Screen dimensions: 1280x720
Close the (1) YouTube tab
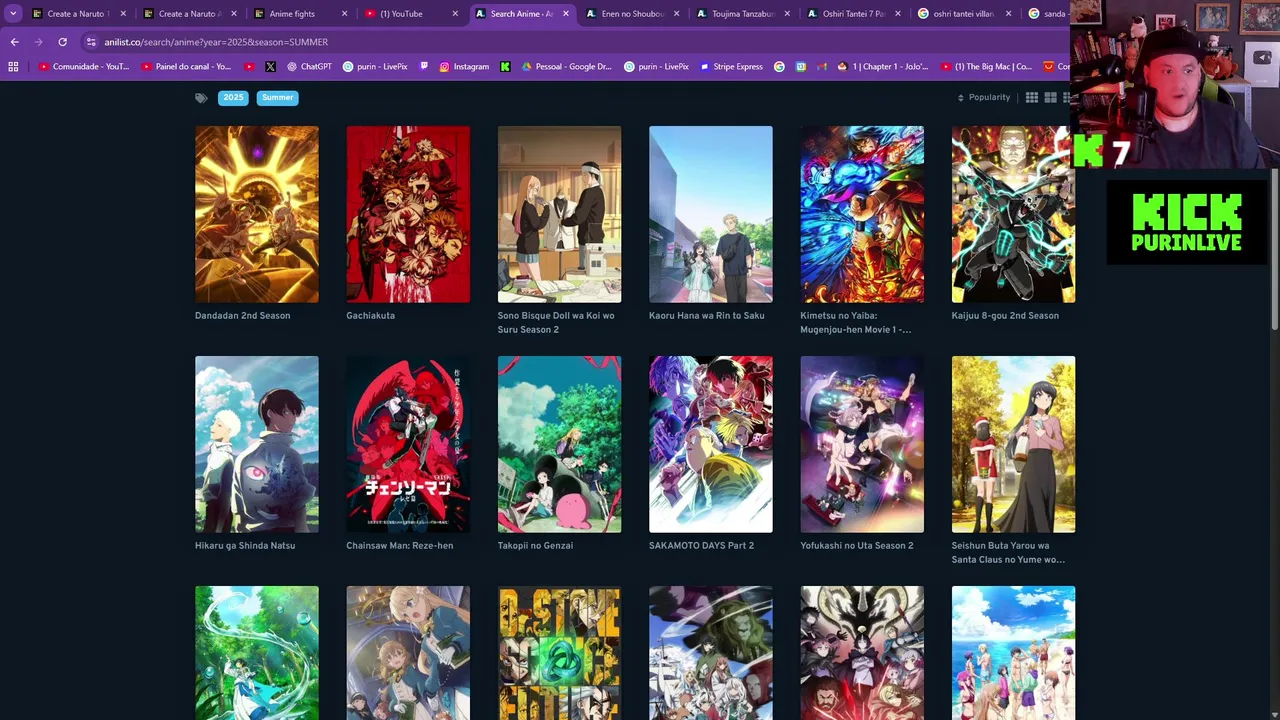click(x=455, y=14)
